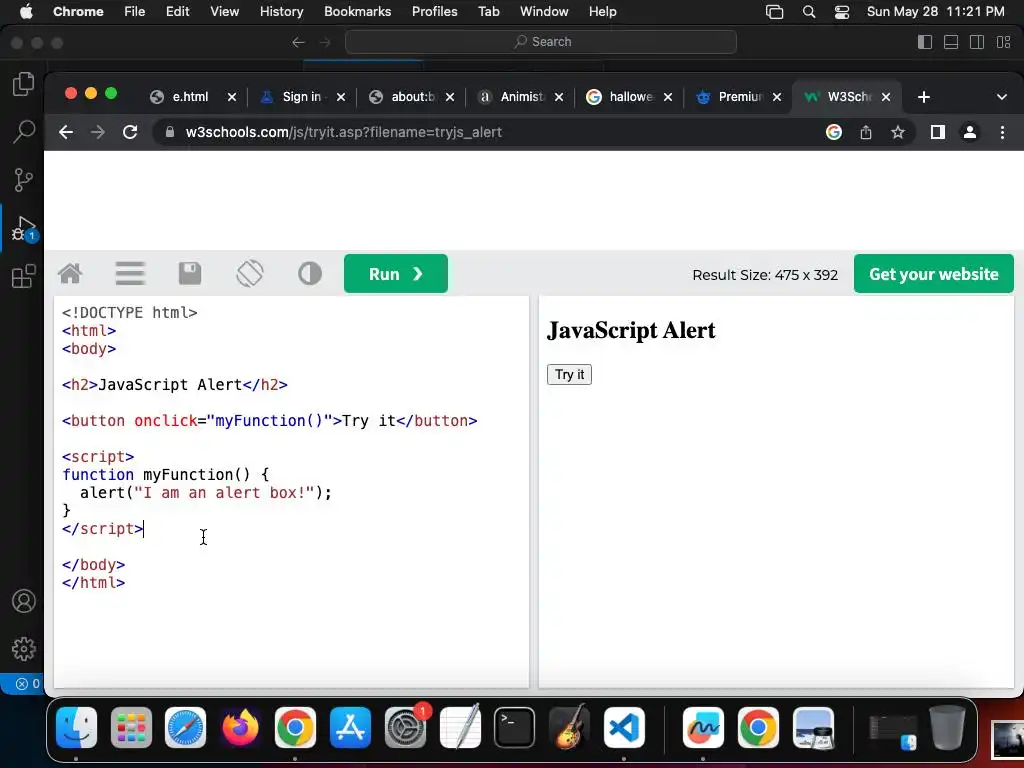Click Spotlight search icon in menu bar
This screenshot has height=768, width=1024.
(808, 12)
